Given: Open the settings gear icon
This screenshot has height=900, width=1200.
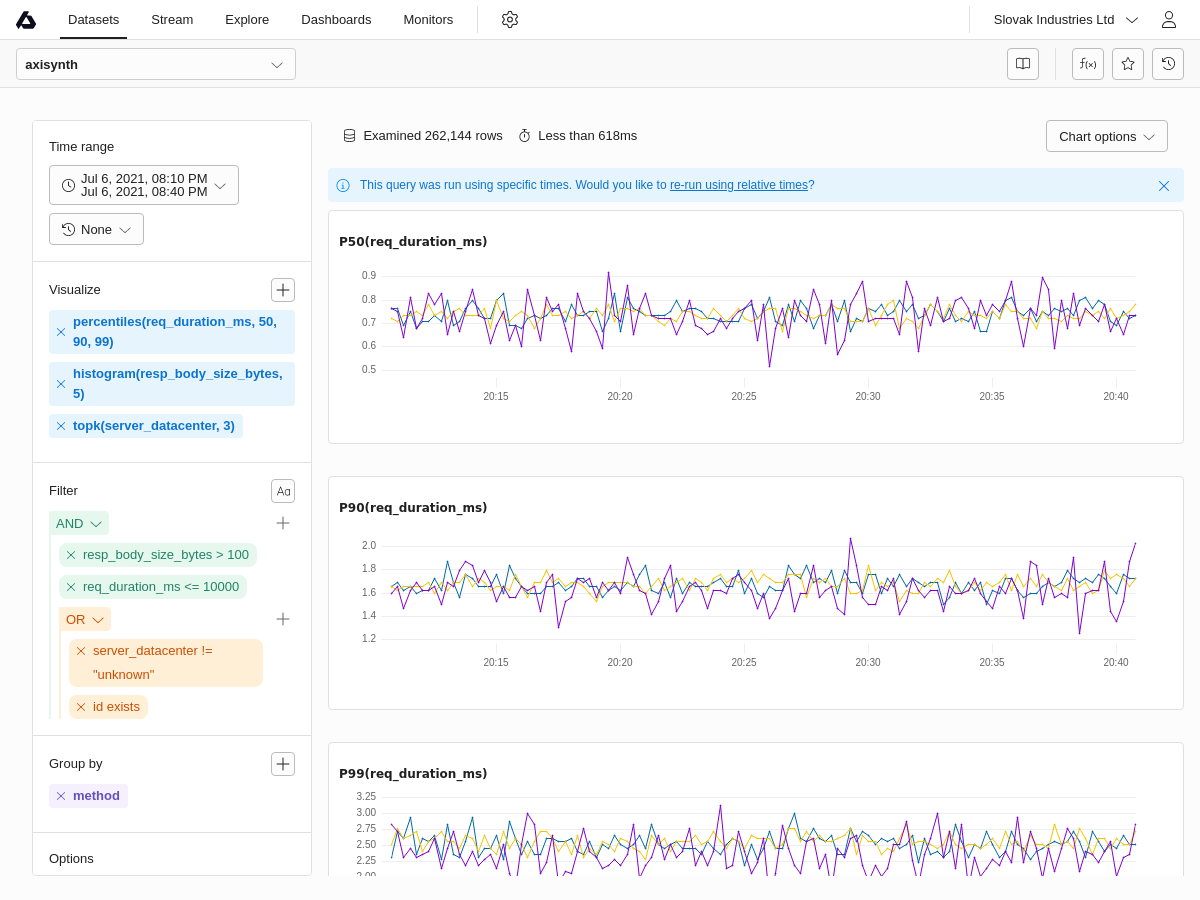Looking at the screenshot, I should click(510, 20).
